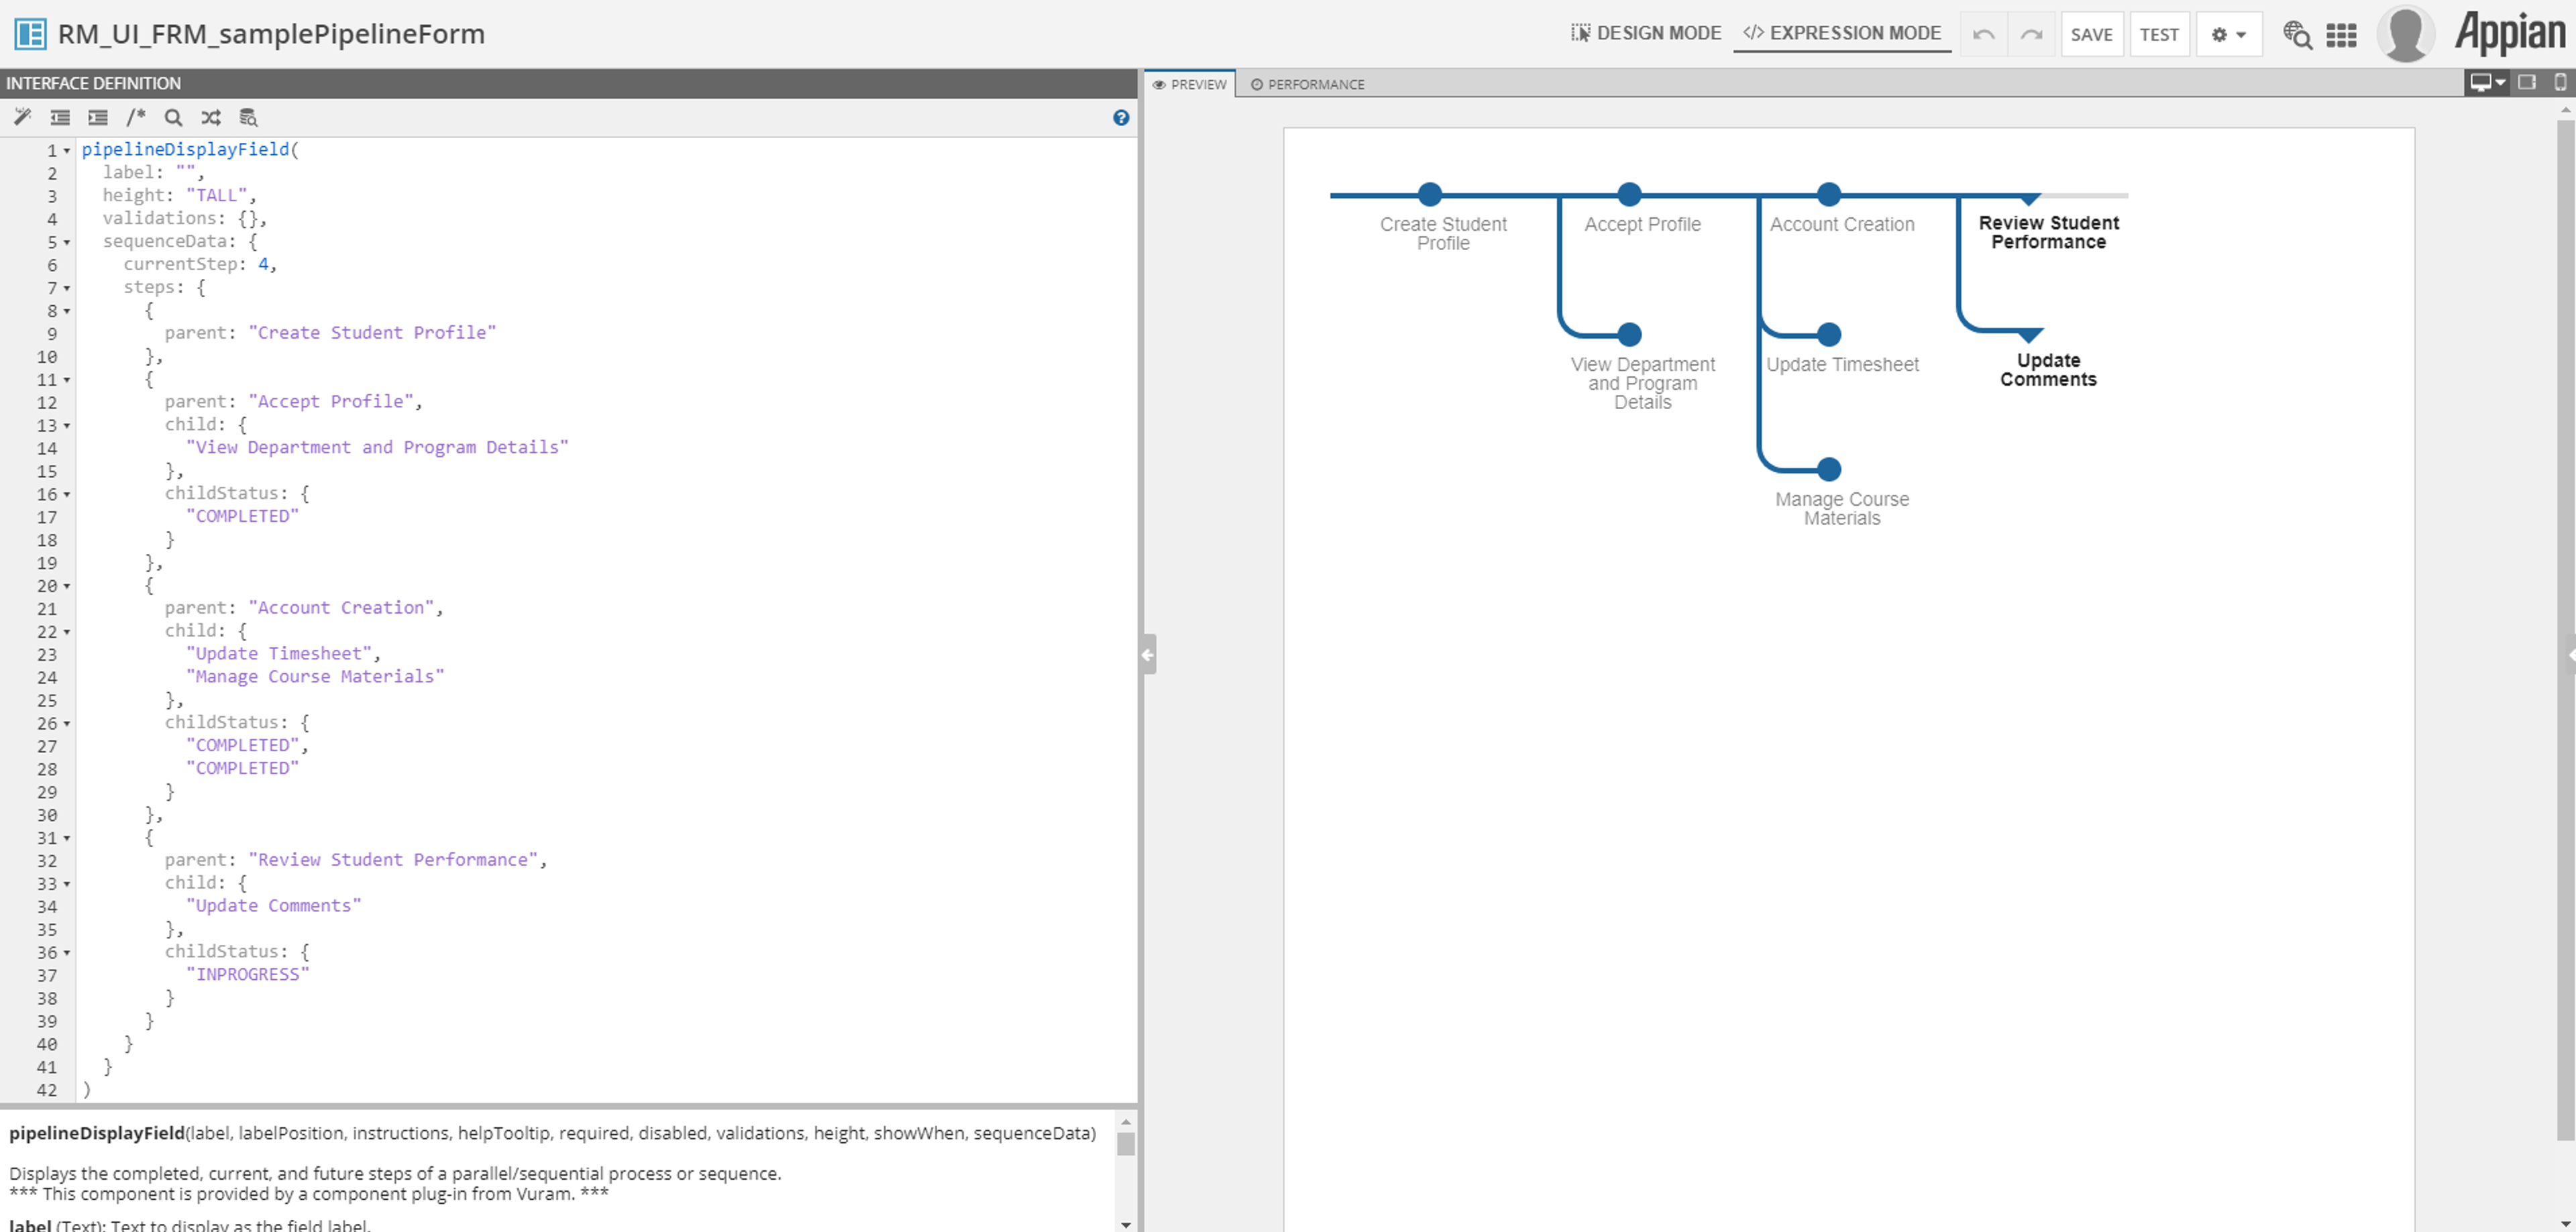Switch to Design Mode
Image resolution: width=2576 pixels, height=1232 pixels.
(1645, 33)
